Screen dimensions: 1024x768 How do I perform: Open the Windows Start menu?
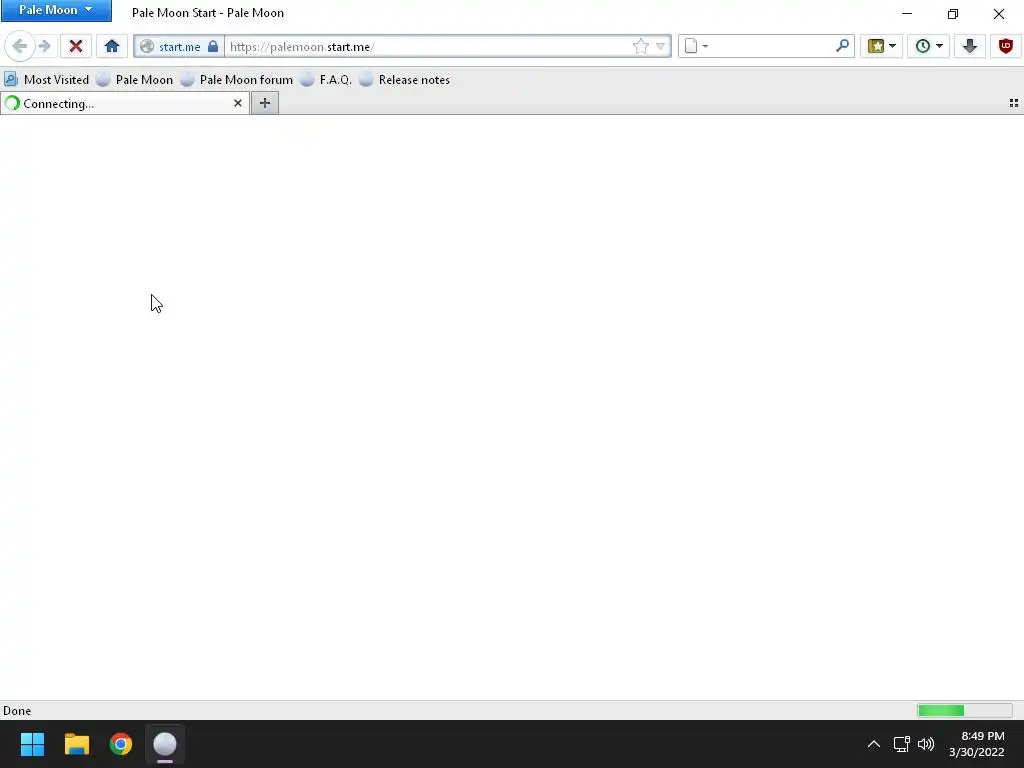(x=32, y=744)
